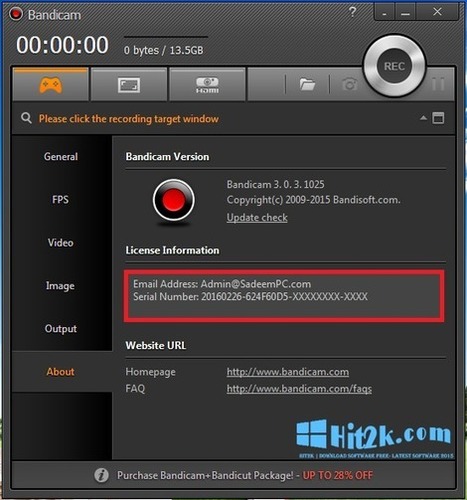Viewport: 467px width, 500px height.
Task: Click the Update check link
Action: [257, 218]
